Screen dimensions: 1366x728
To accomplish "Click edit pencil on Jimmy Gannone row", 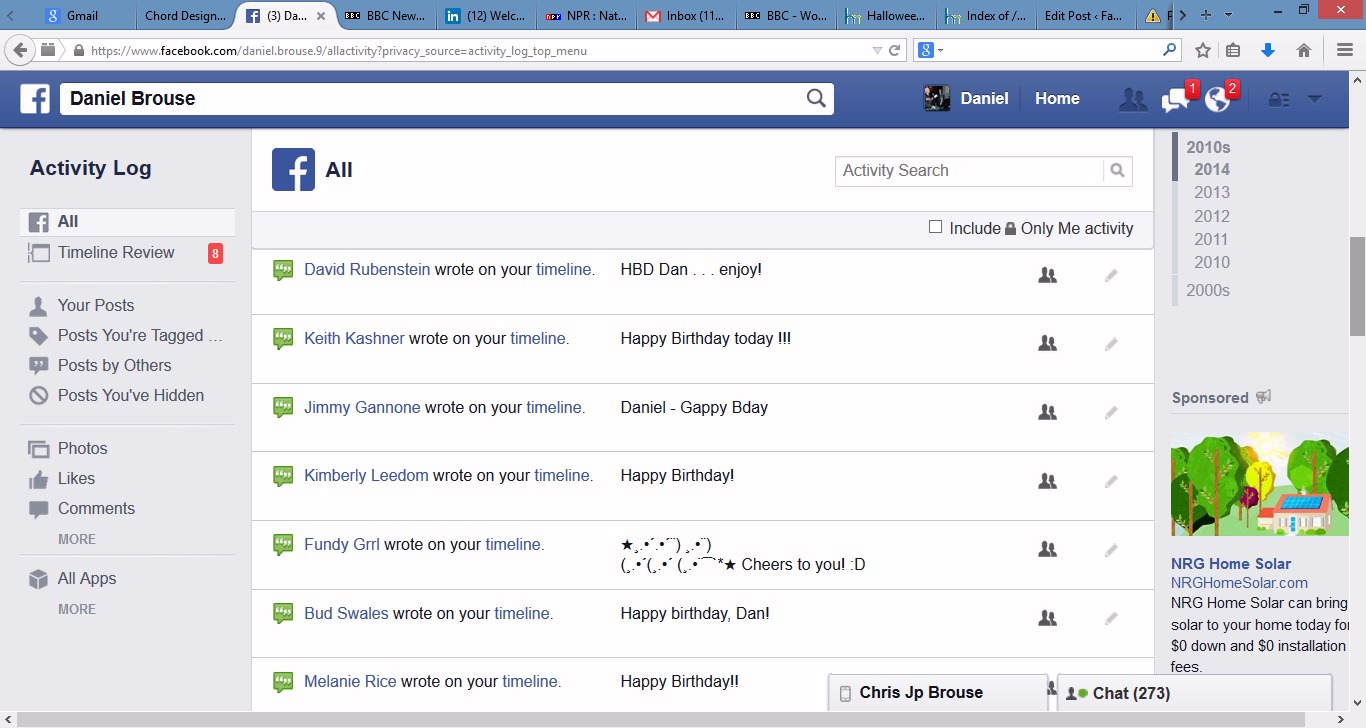I will tap(1111, 412).
